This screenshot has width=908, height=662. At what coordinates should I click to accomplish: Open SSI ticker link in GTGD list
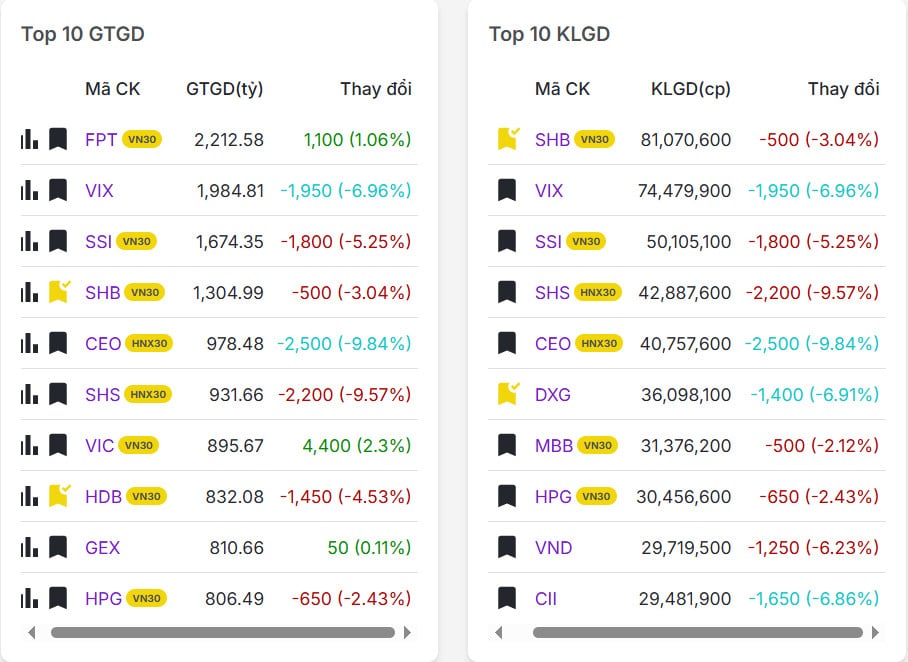pos(98,241)
